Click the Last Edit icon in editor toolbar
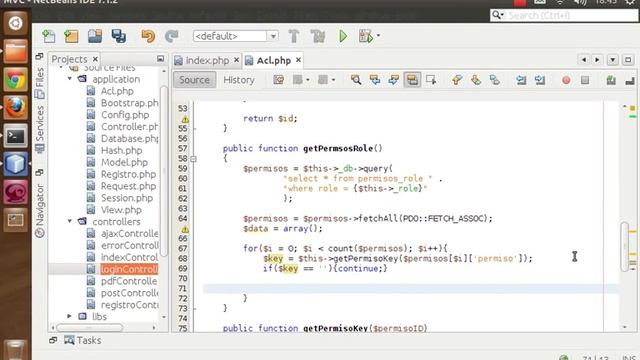Image resolution: width=640 pixels, height=360 pixels. click(279, 80)
